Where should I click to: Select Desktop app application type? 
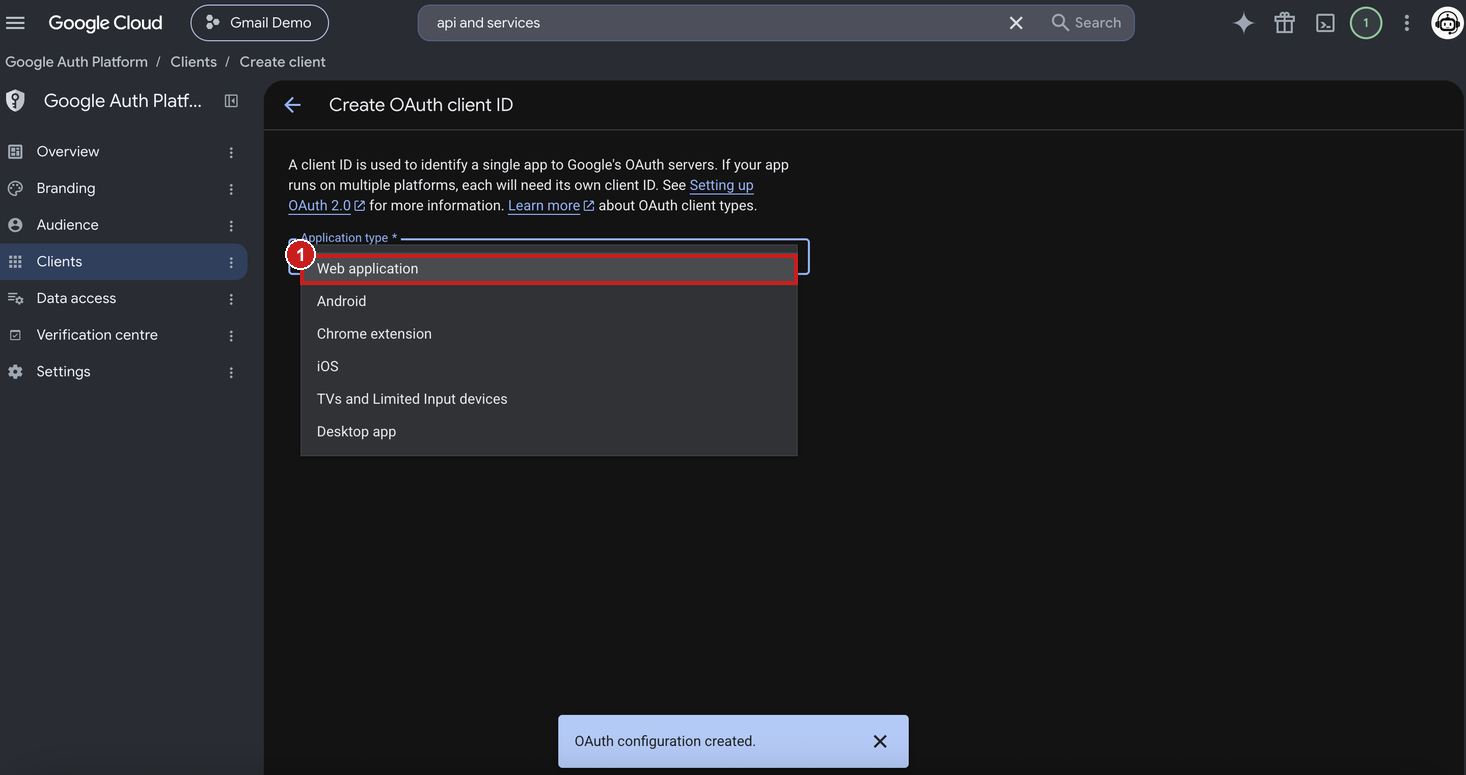pos(549,432)
